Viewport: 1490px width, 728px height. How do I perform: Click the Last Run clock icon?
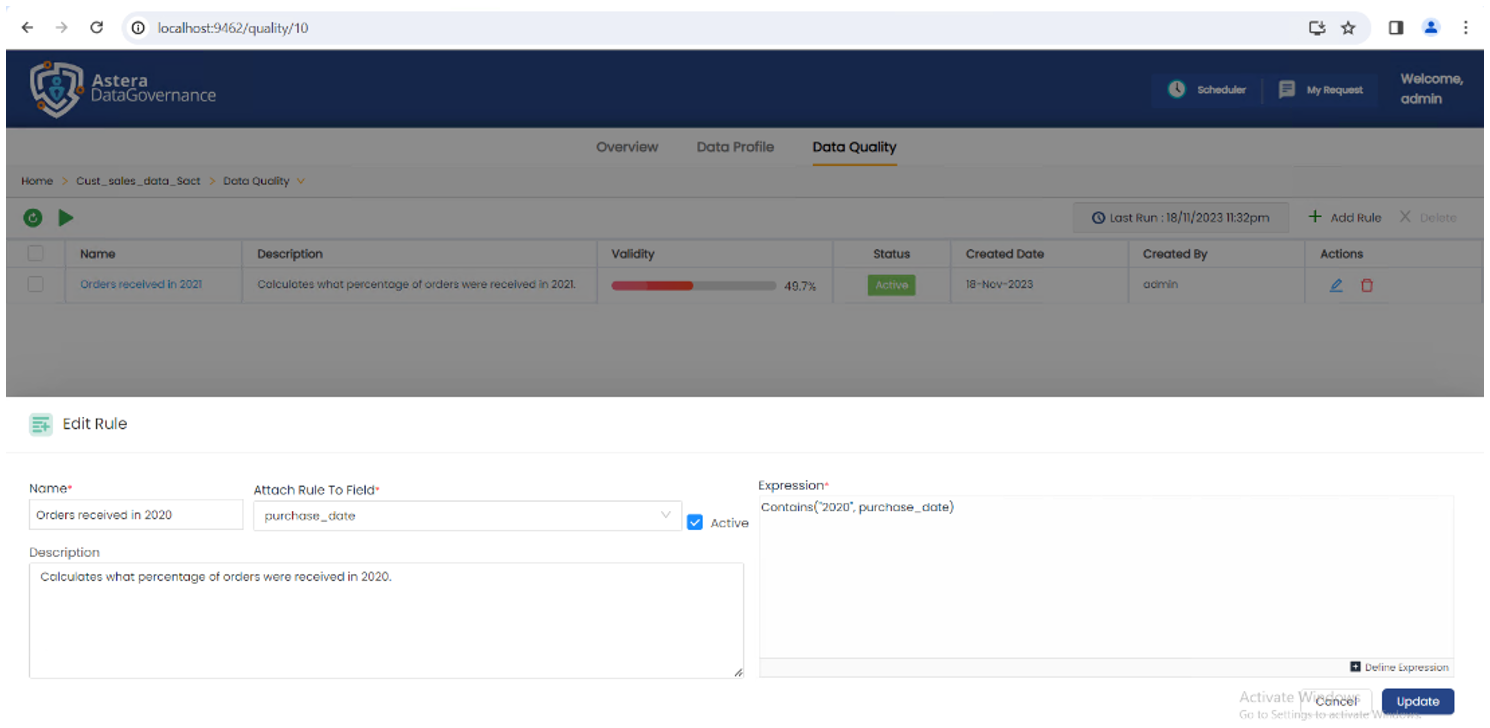pos(1098,218)
